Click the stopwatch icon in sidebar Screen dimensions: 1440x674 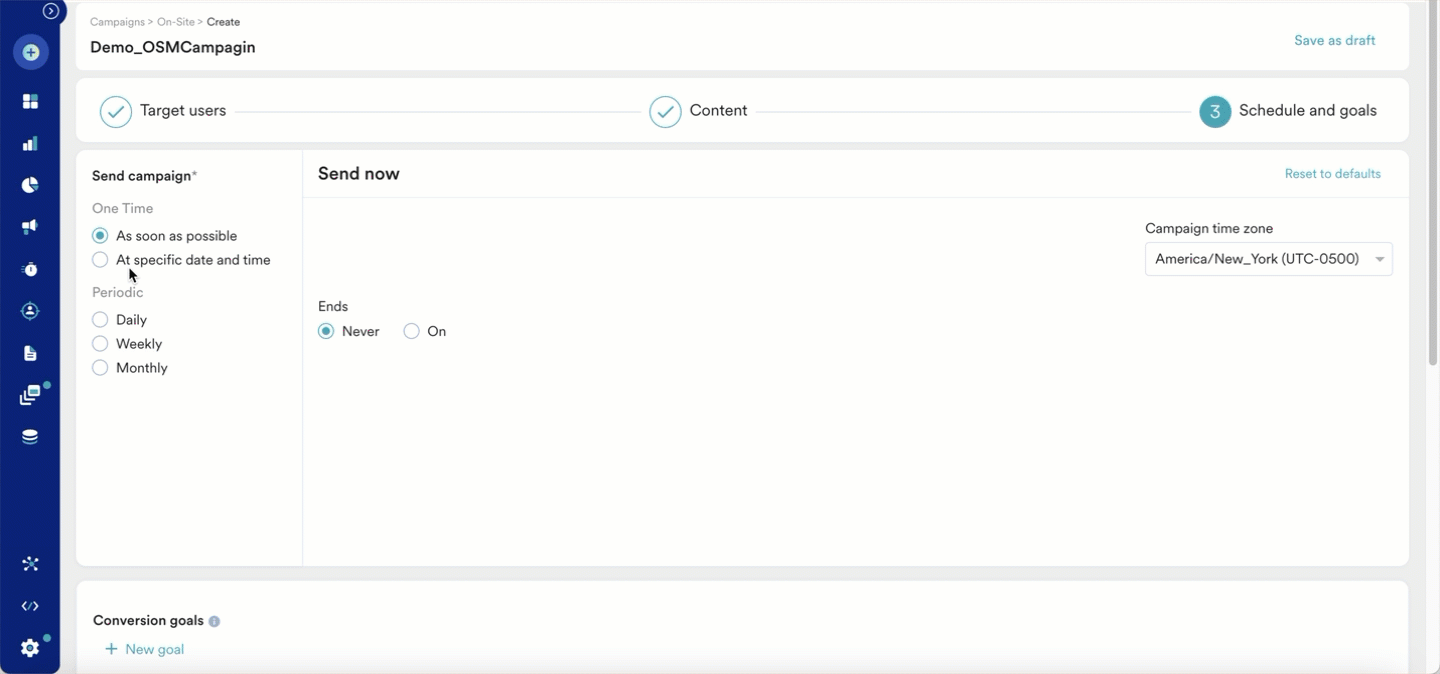[30, 269]
